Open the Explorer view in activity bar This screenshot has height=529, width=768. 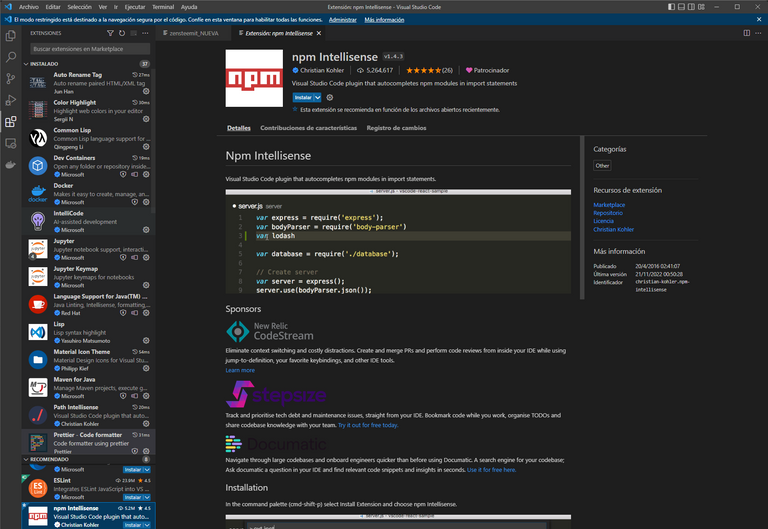[x=10, y=36]
